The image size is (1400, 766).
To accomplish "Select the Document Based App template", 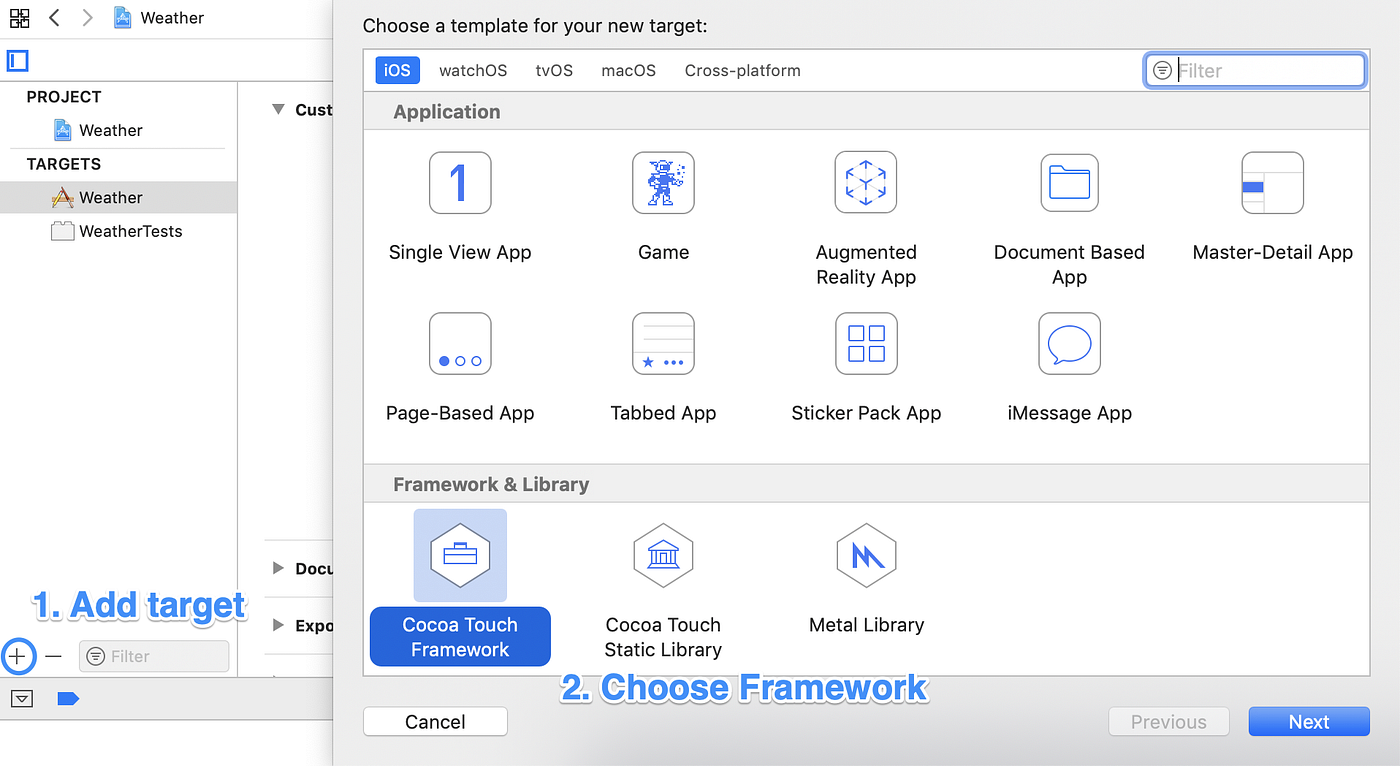I will (x=1069, y=200).
